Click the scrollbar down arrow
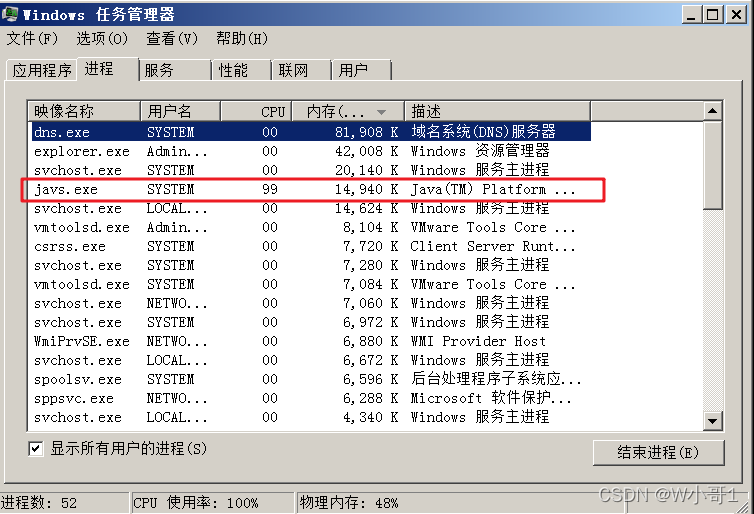Screen dimensions: 754x514 [712, 421]
